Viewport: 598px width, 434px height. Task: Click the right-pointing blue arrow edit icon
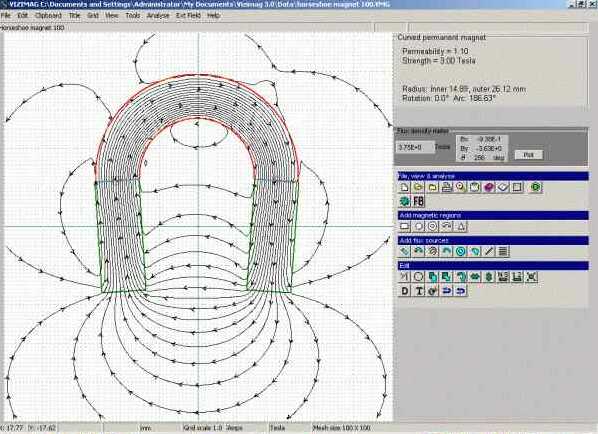[x=447, y=291]
